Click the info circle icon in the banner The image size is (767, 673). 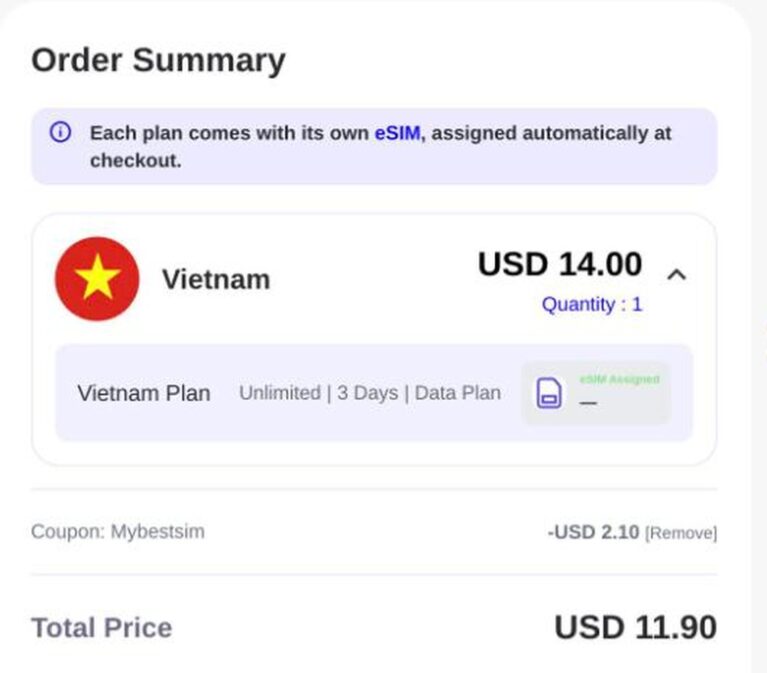point(61,132)
